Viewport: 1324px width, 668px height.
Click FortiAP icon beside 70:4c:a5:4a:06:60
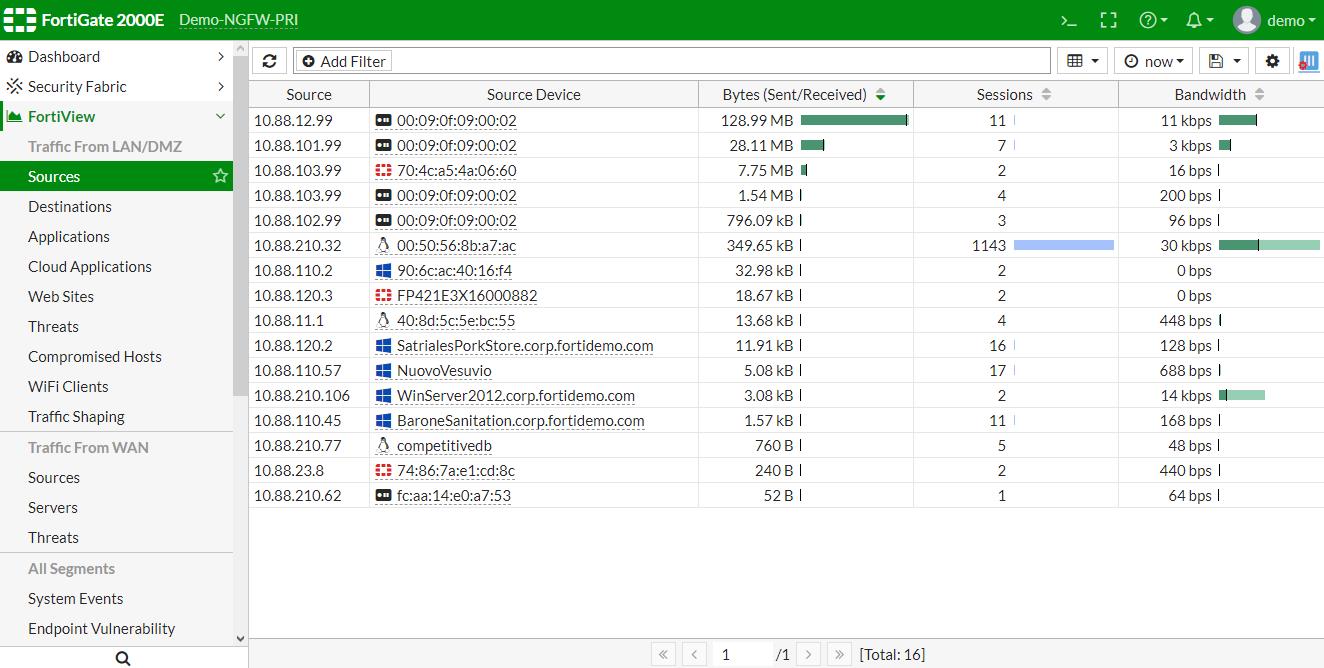pos(383,170)
